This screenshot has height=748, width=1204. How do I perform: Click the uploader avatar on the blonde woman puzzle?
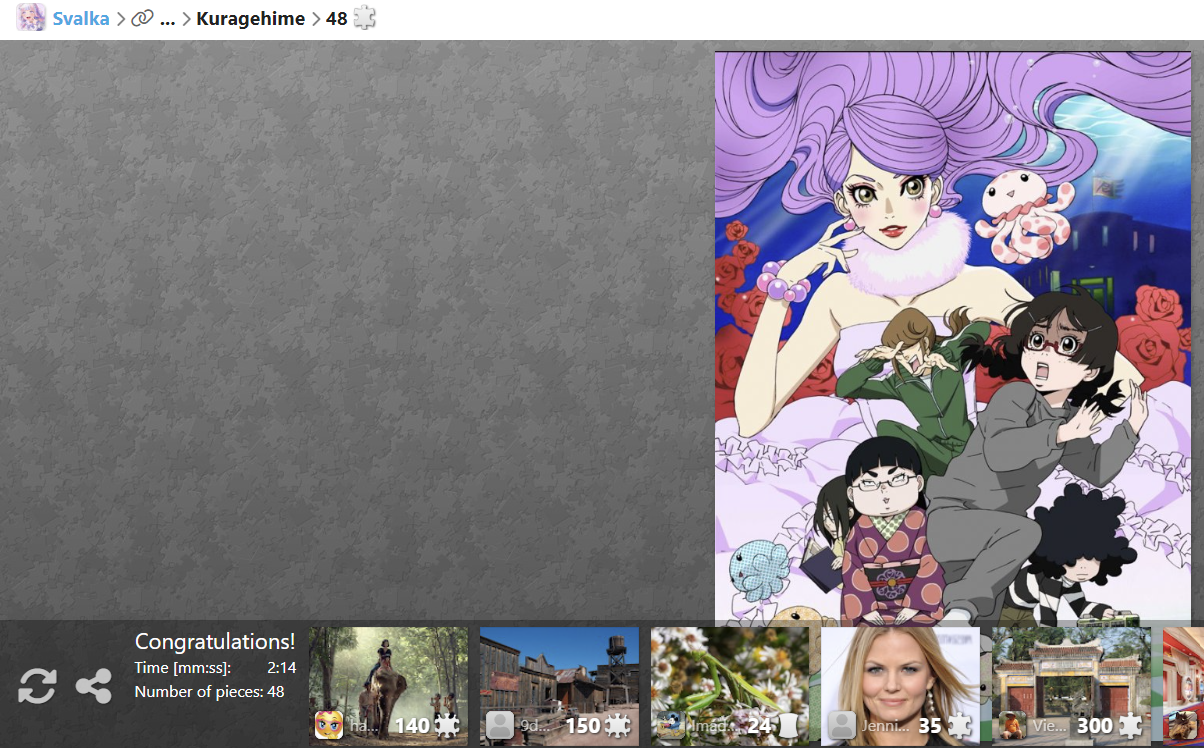842,725
